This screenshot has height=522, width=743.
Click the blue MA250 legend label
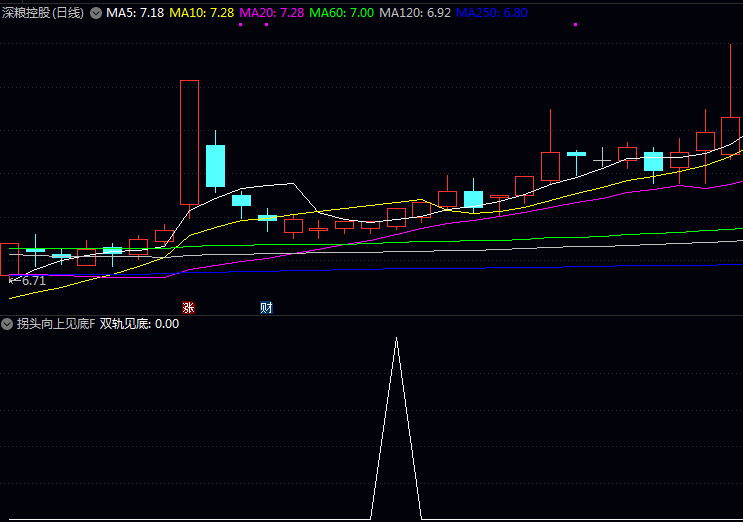point(492,13)
